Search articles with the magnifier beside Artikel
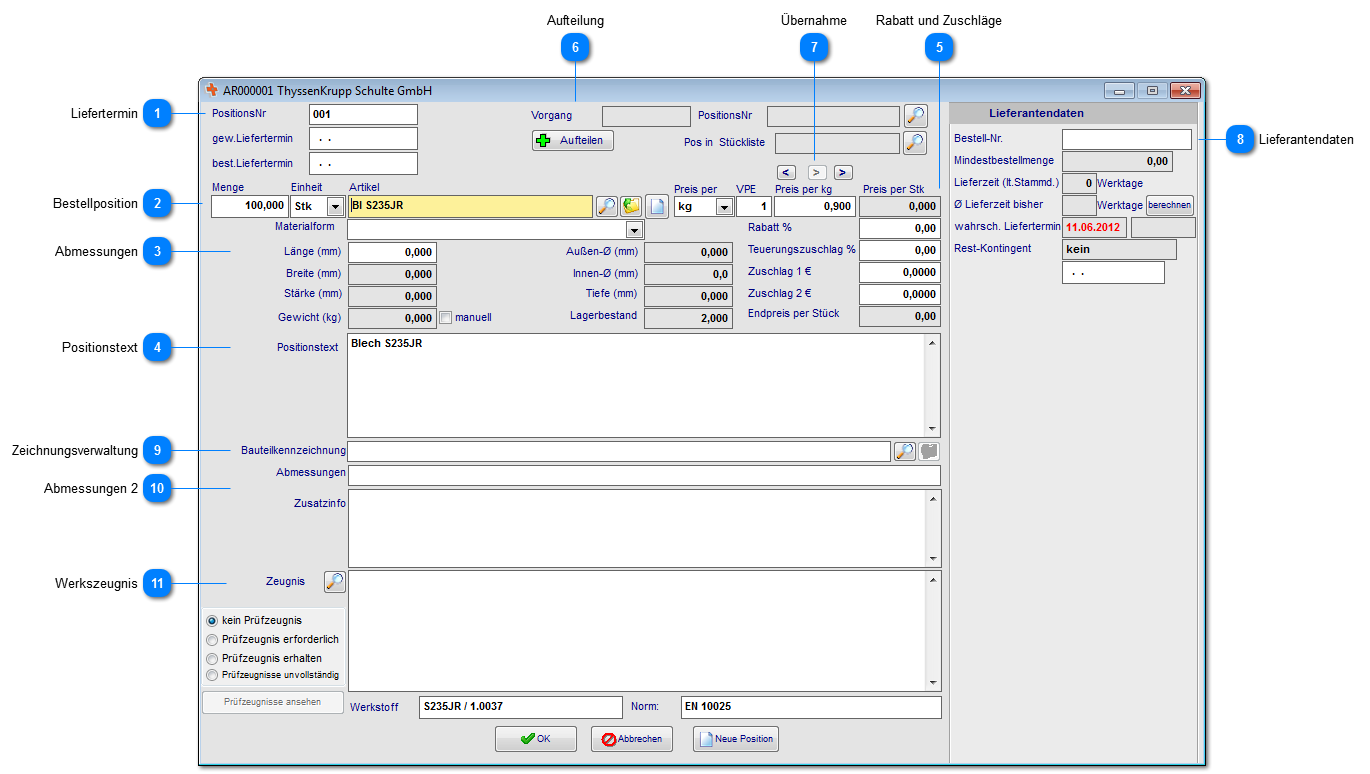 click(x=606, y=207)
